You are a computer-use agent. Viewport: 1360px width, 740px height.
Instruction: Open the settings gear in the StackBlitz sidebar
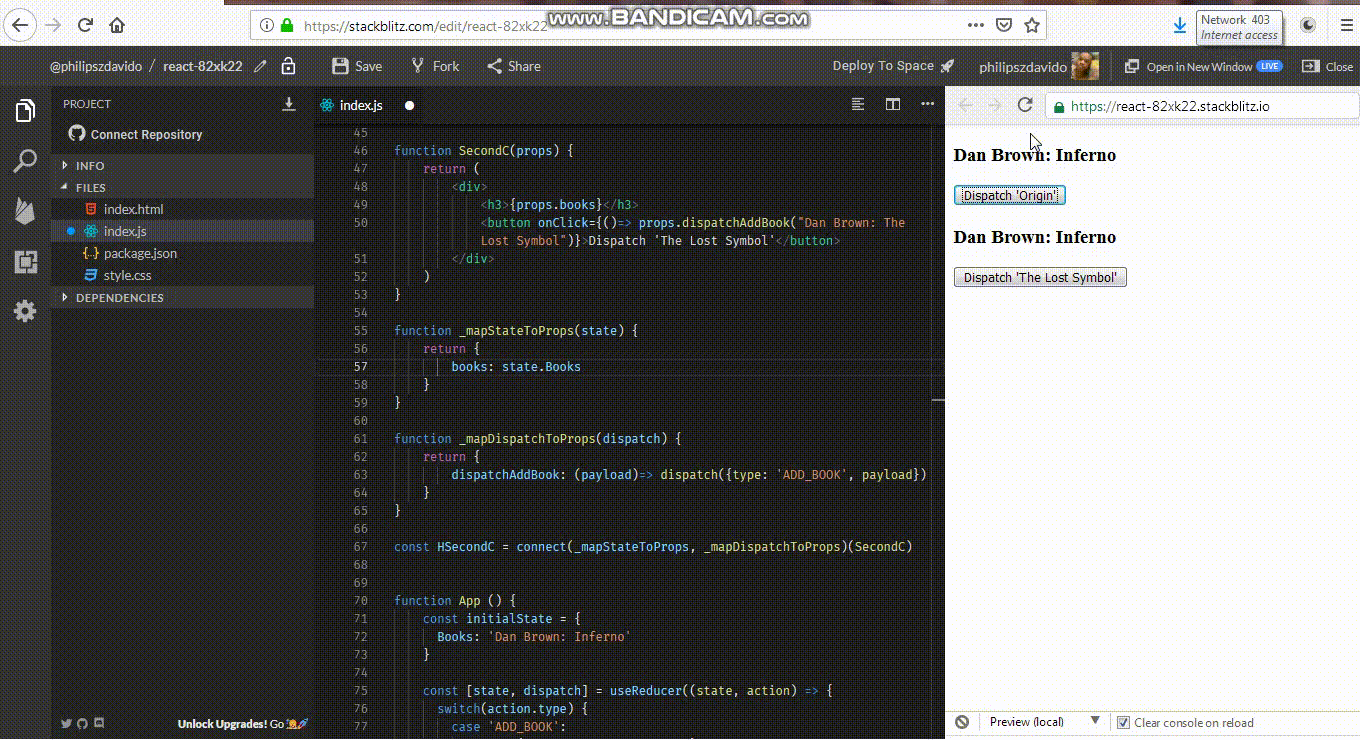coord(25,311)
